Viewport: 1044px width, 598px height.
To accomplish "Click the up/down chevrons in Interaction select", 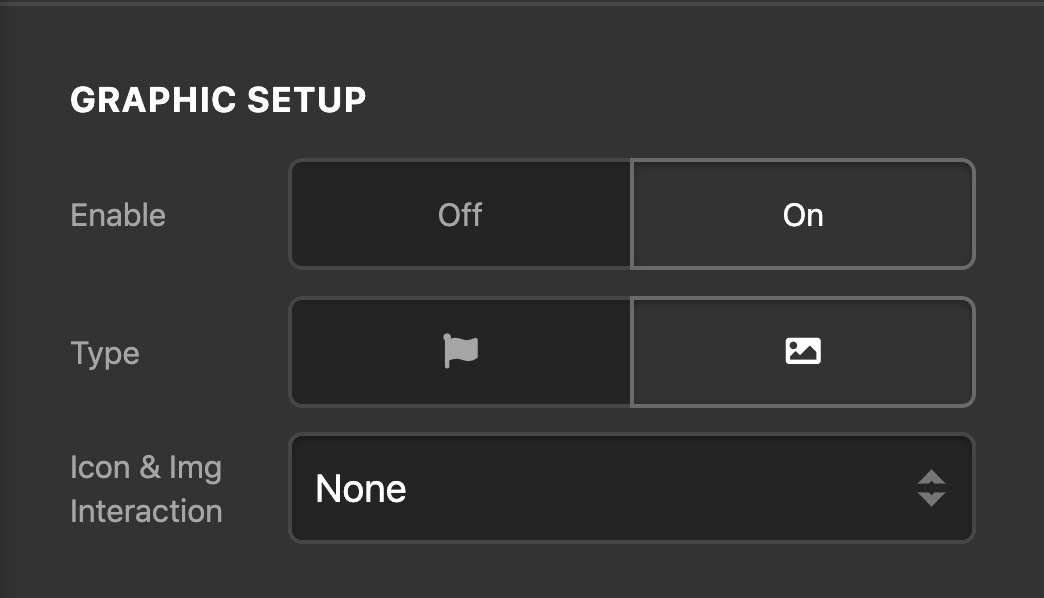I will tap(931, 488).
